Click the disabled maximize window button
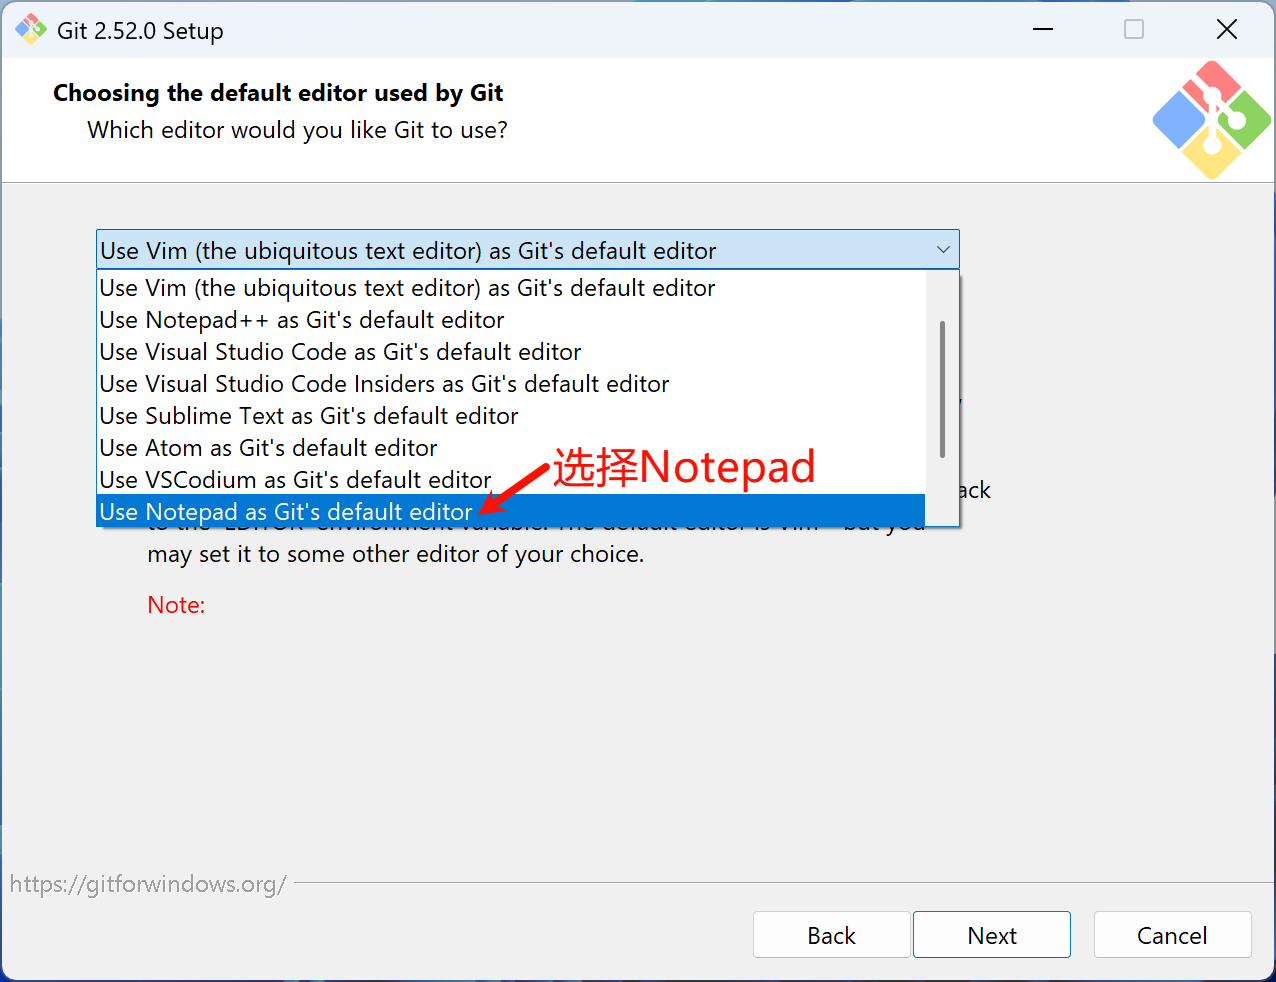Screen dimensions: 1276x982 tap(1133, 30)
